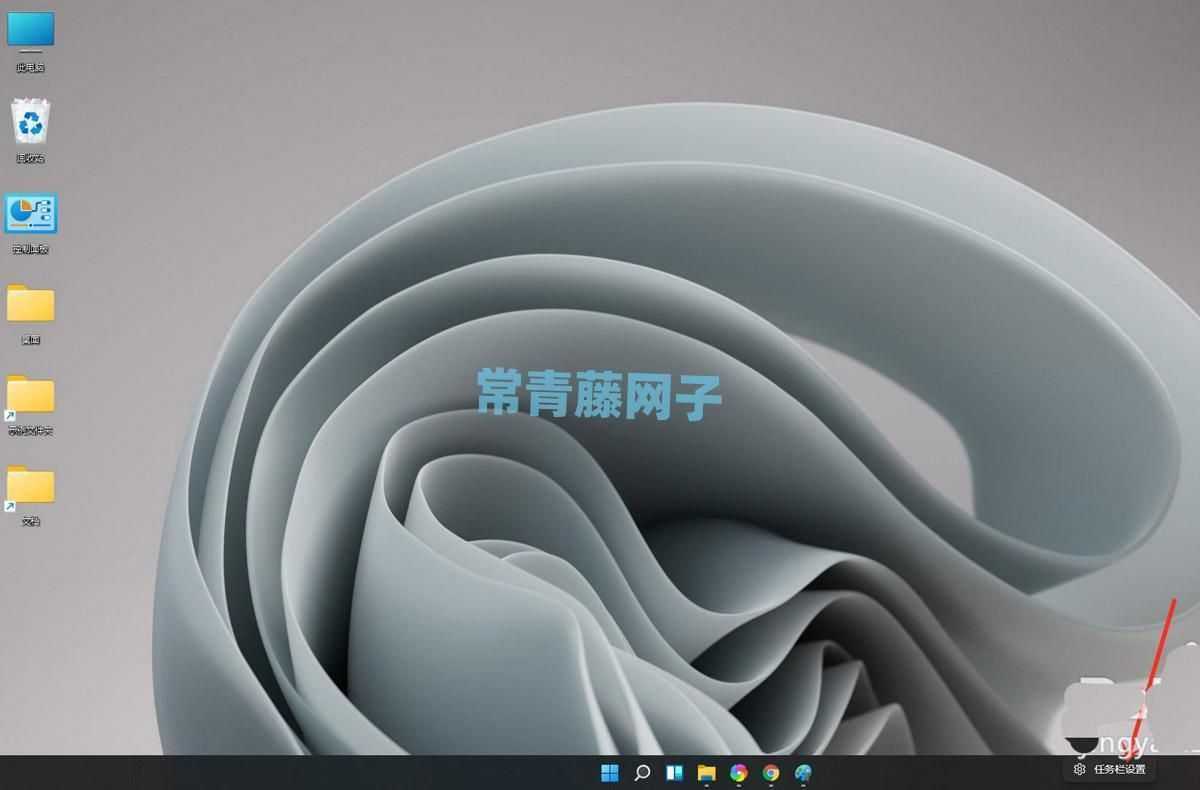Choose 任务栏设置 from the taskbar context menu

[x=1110, y=769]
